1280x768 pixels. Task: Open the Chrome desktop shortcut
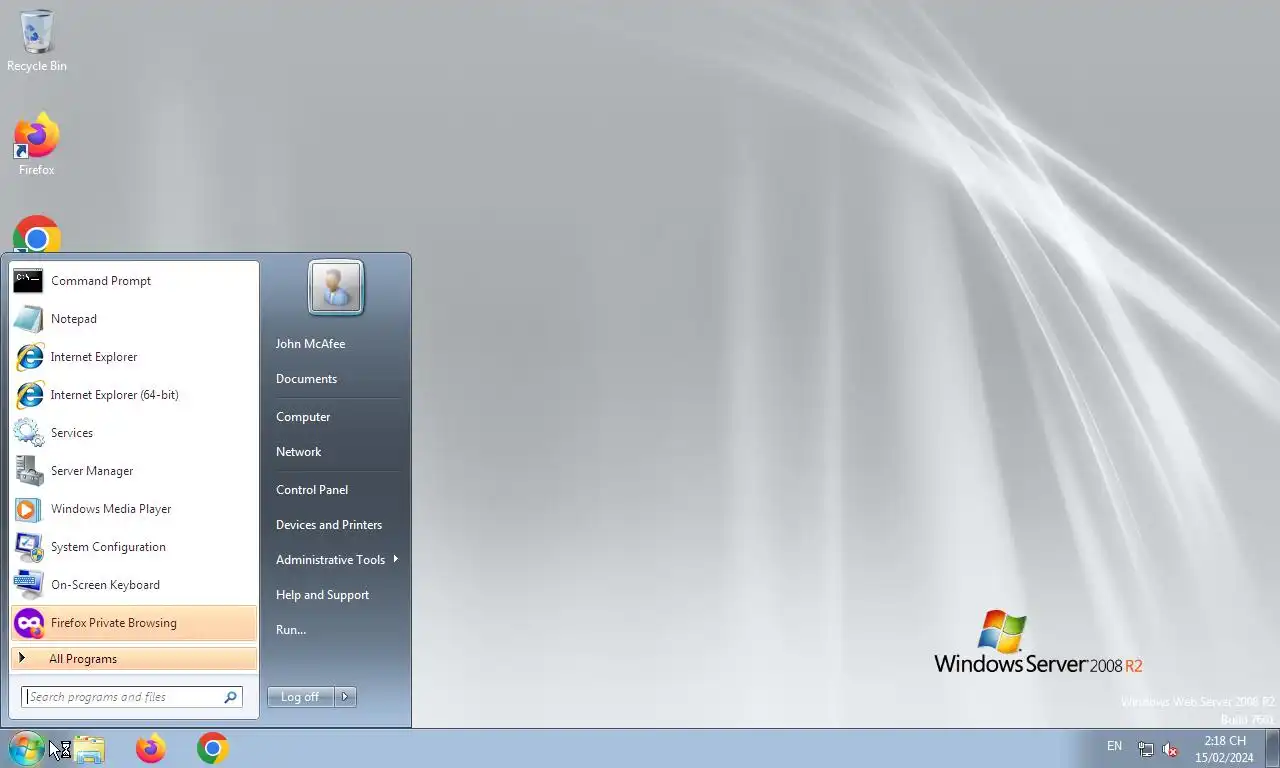click(x=37, y=236)
